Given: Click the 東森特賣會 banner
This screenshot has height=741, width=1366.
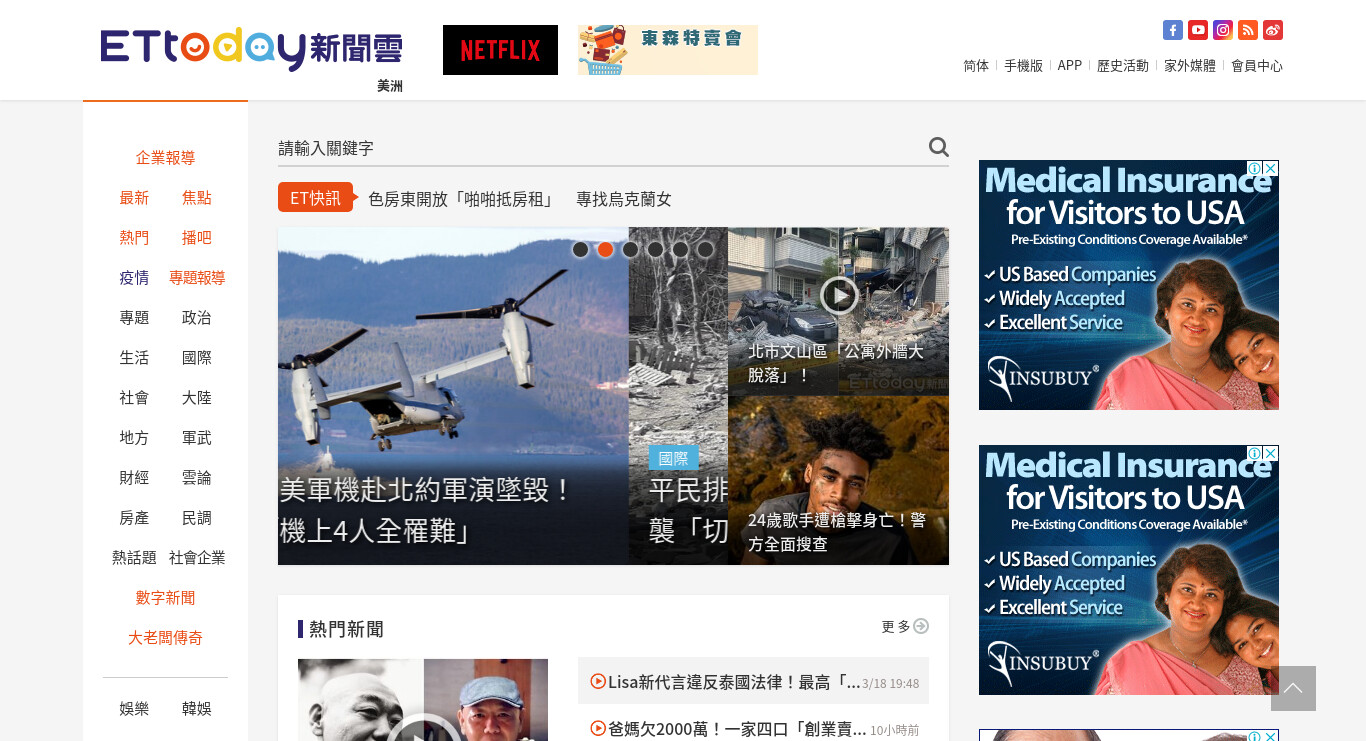Looking at the screenshot, I should (x=668, y=50).
